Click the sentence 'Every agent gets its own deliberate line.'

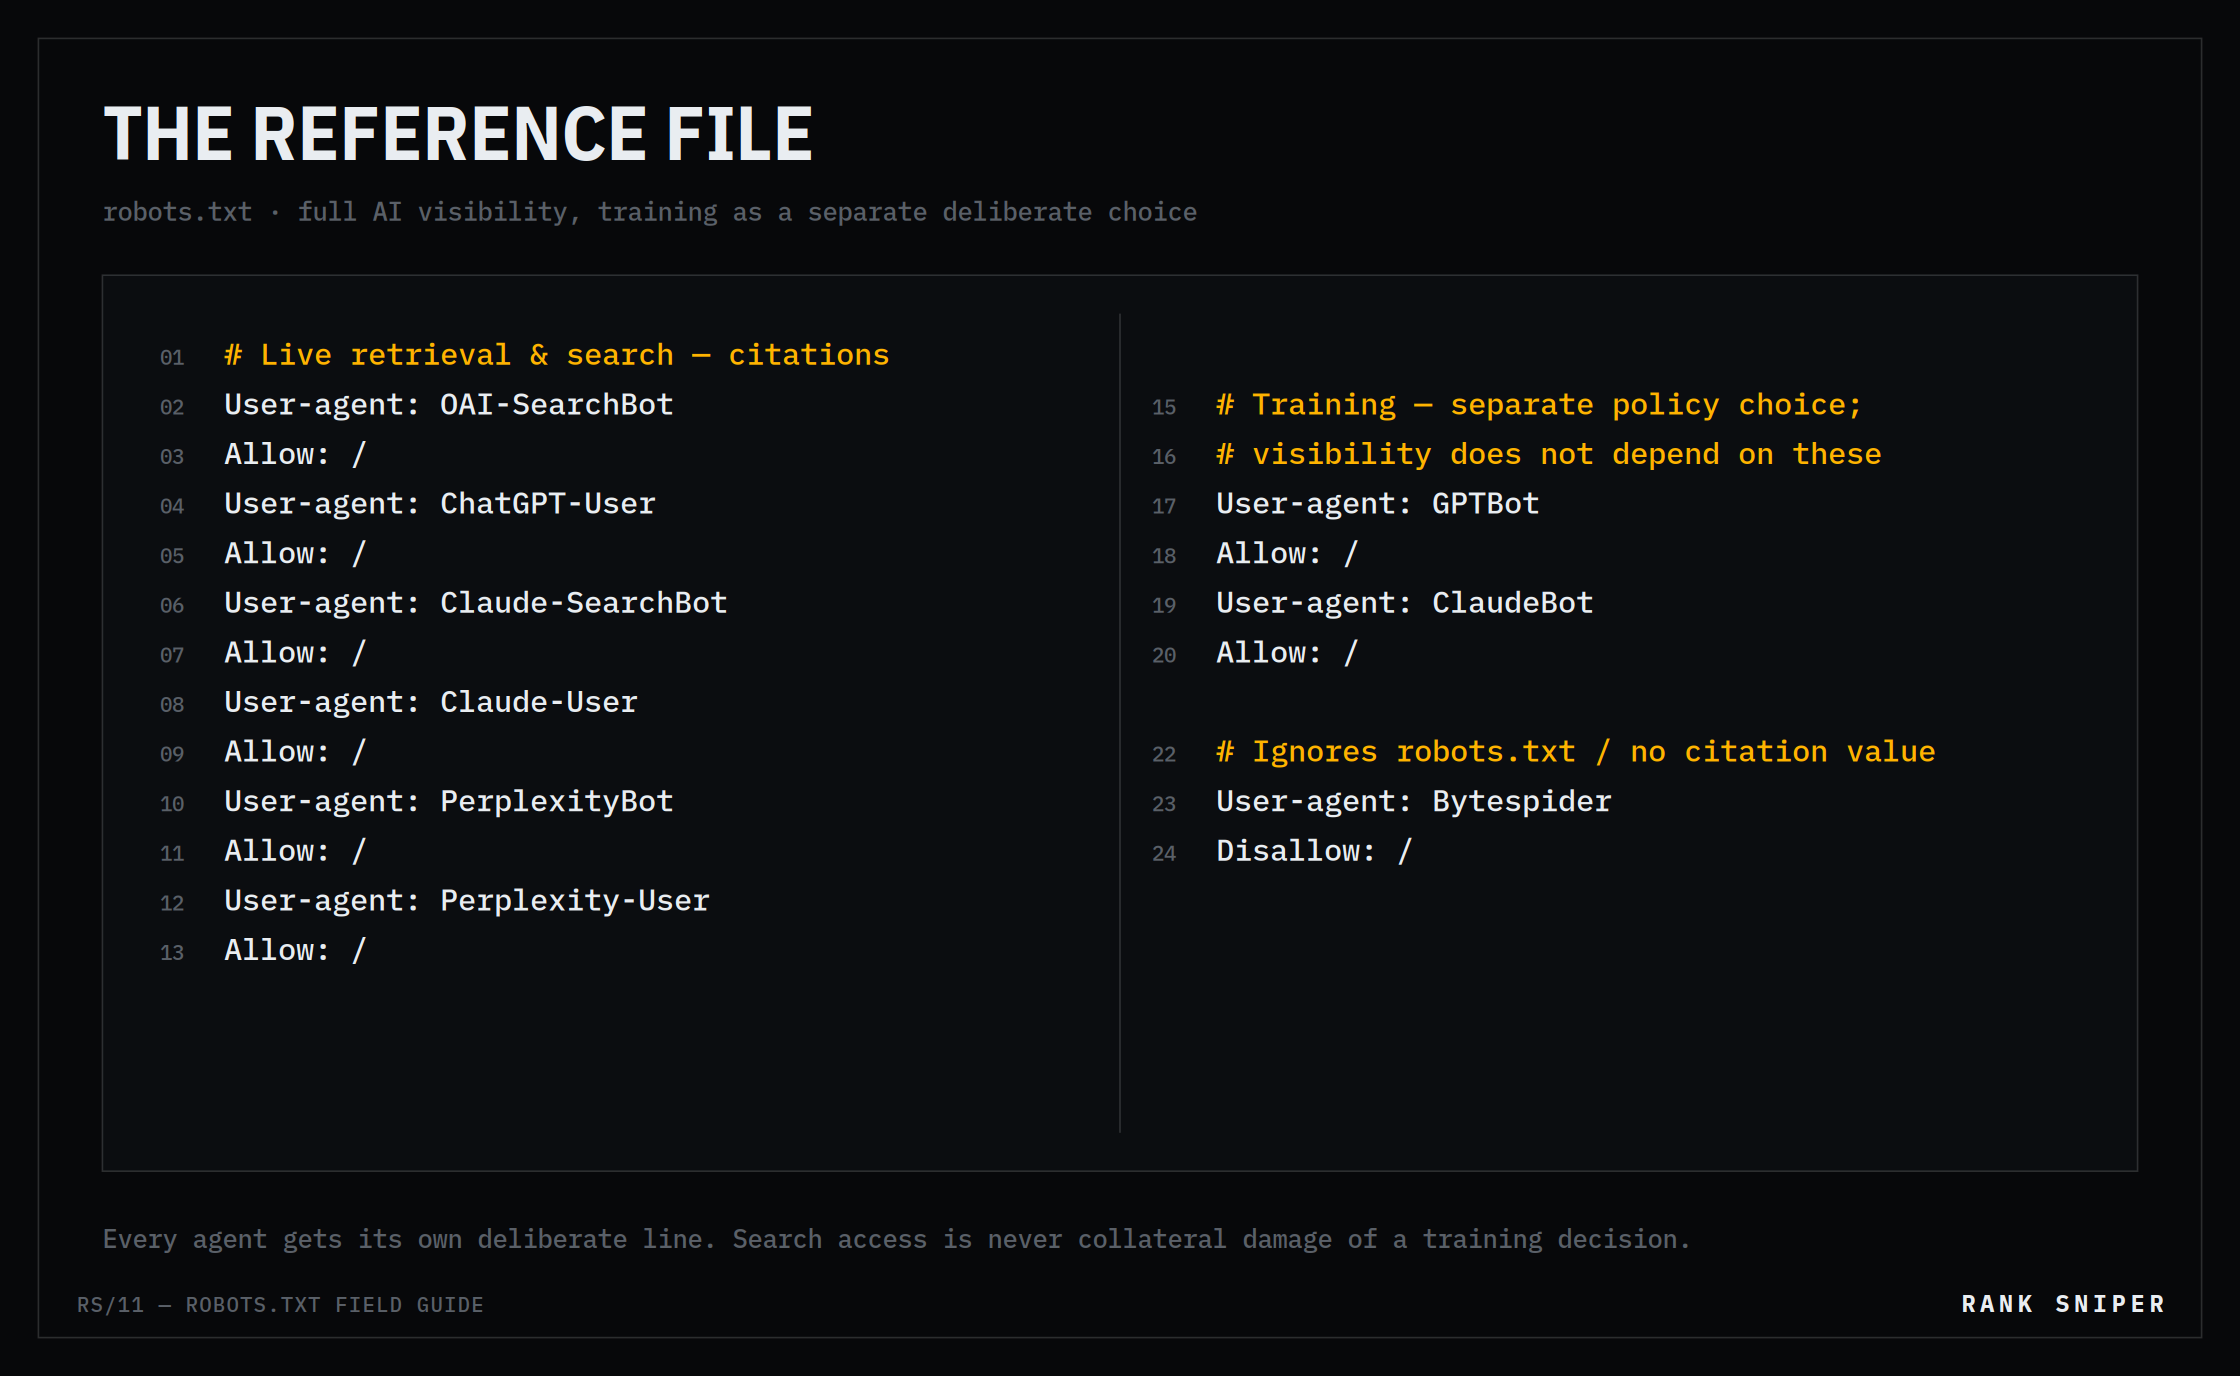click(x=410, y=1239)
